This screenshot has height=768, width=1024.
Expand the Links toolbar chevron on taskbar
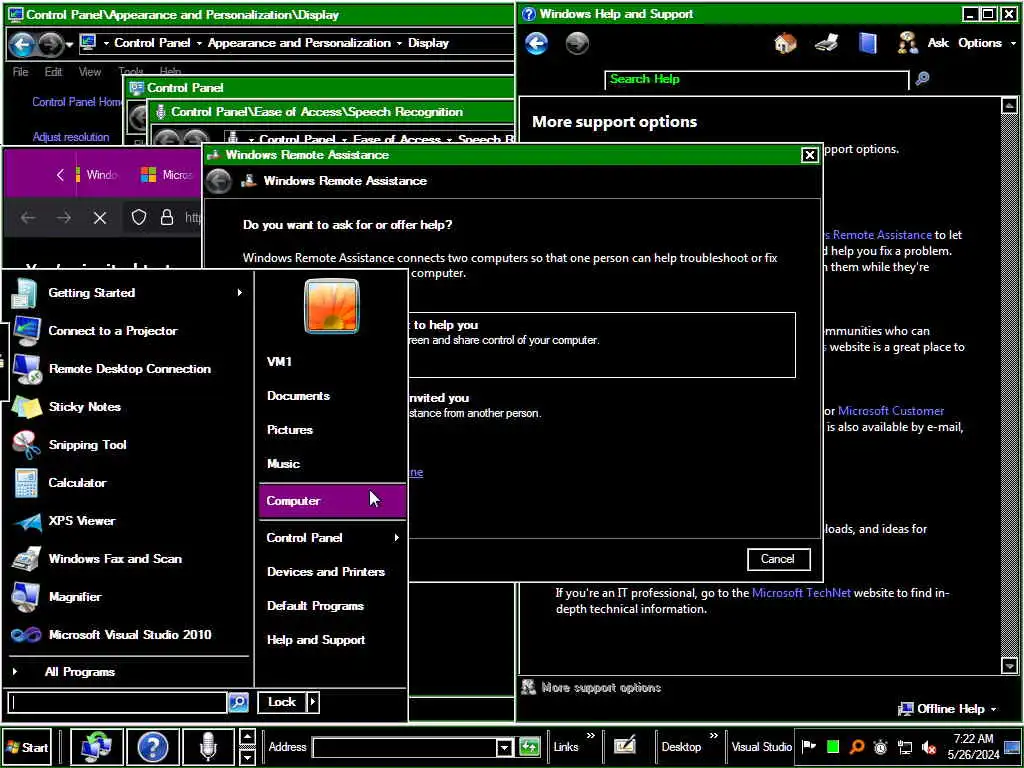pyautogui.click(x=590, y=736)
